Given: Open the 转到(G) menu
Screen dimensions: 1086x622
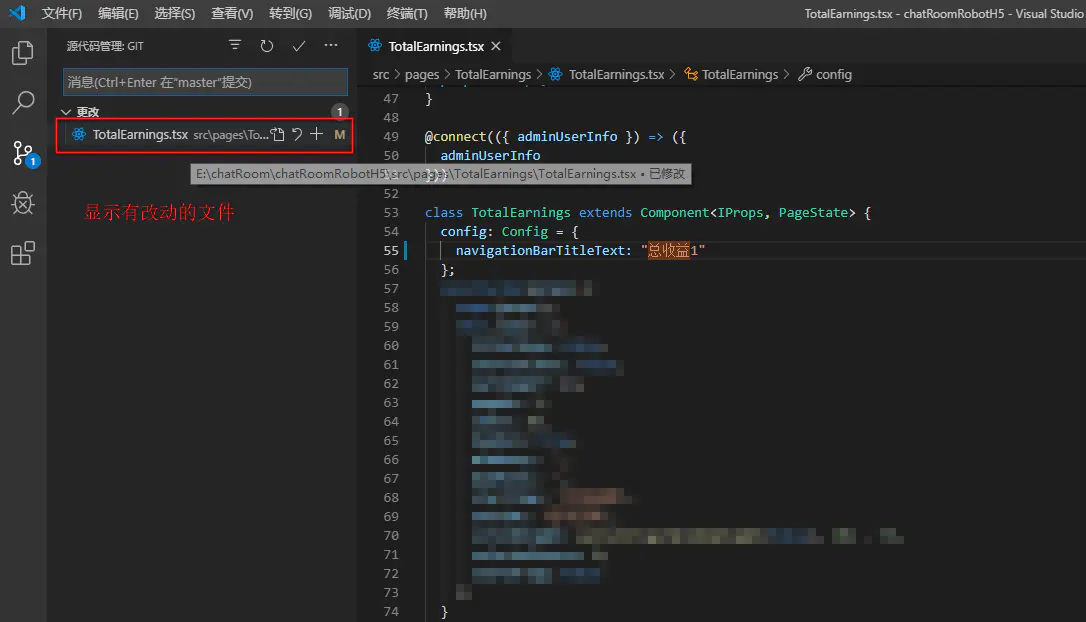Looking at the screenshot, I should [x=290, y=13].
